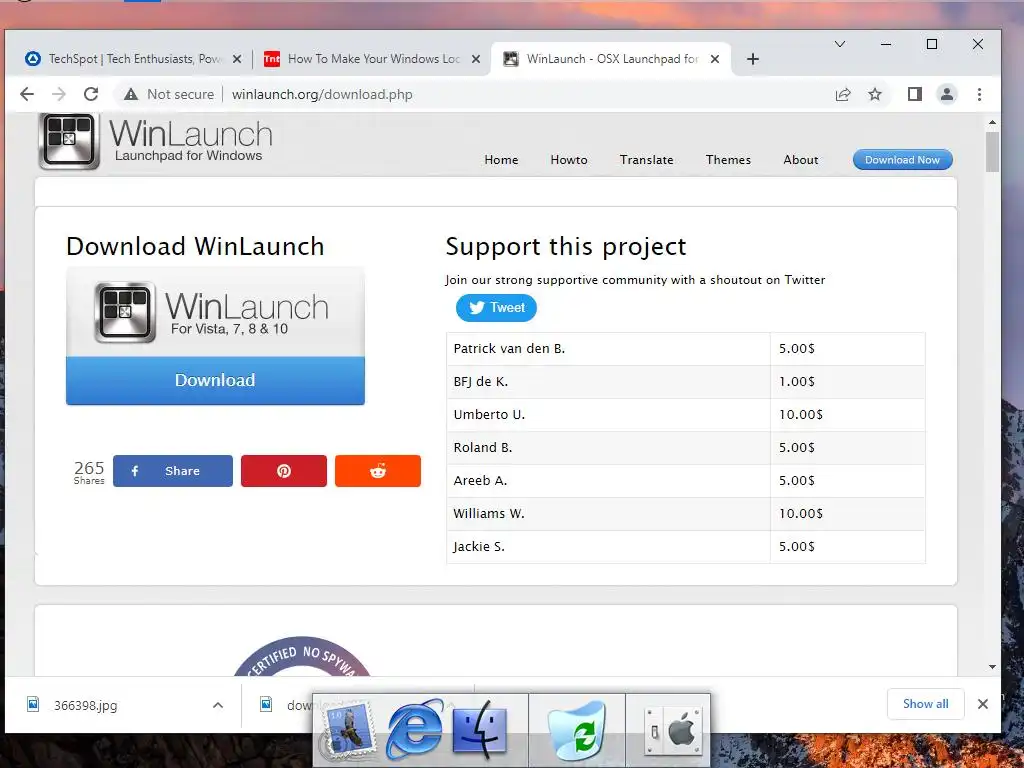This screenshot has width=1024, height=768.
Task: Open the Themes page
Action: (728, 160)
